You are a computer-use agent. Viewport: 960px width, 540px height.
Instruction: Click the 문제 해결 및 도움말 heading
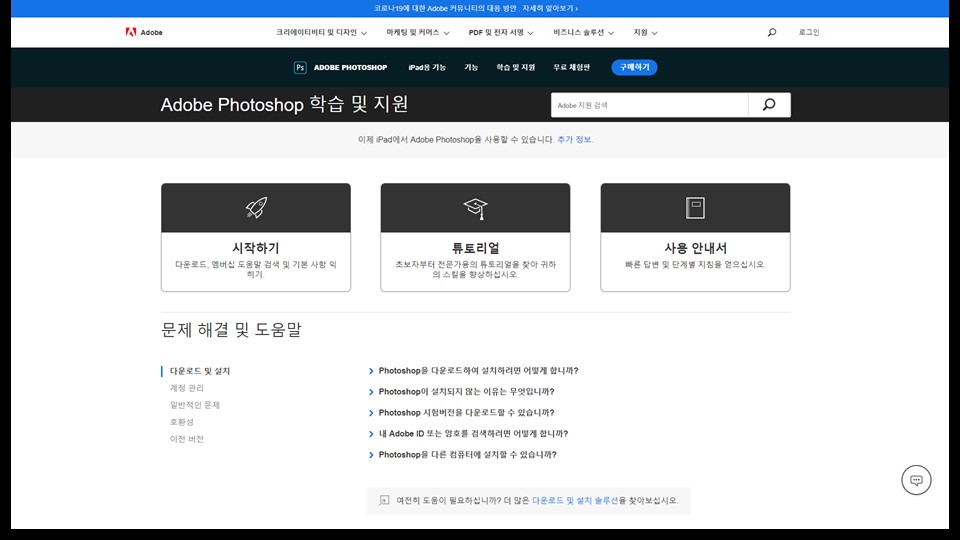coord(231,329)
